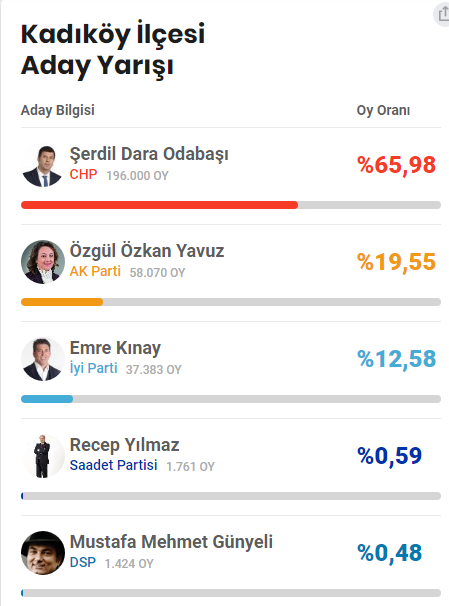The image size is (449, 606).
Task: Select the İyi Parti label
Action: click(94, 368)
